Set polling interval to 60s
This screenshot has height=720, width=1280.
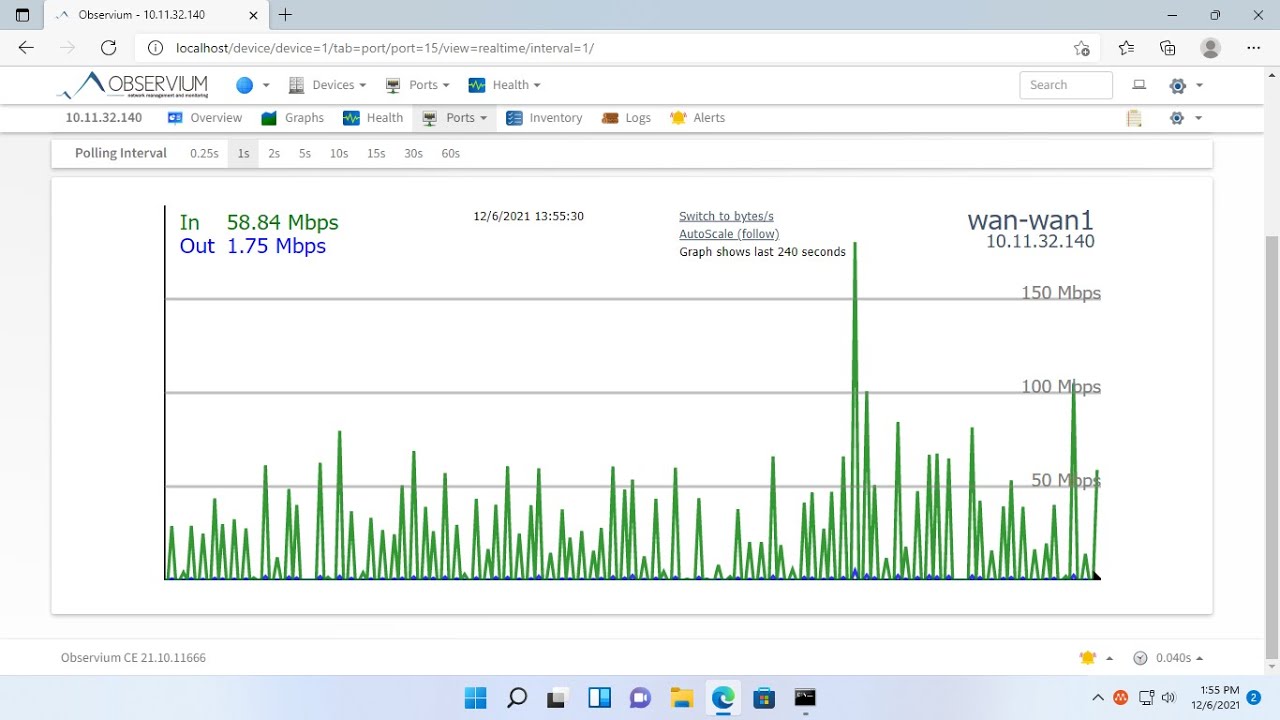tap(451, 153)
